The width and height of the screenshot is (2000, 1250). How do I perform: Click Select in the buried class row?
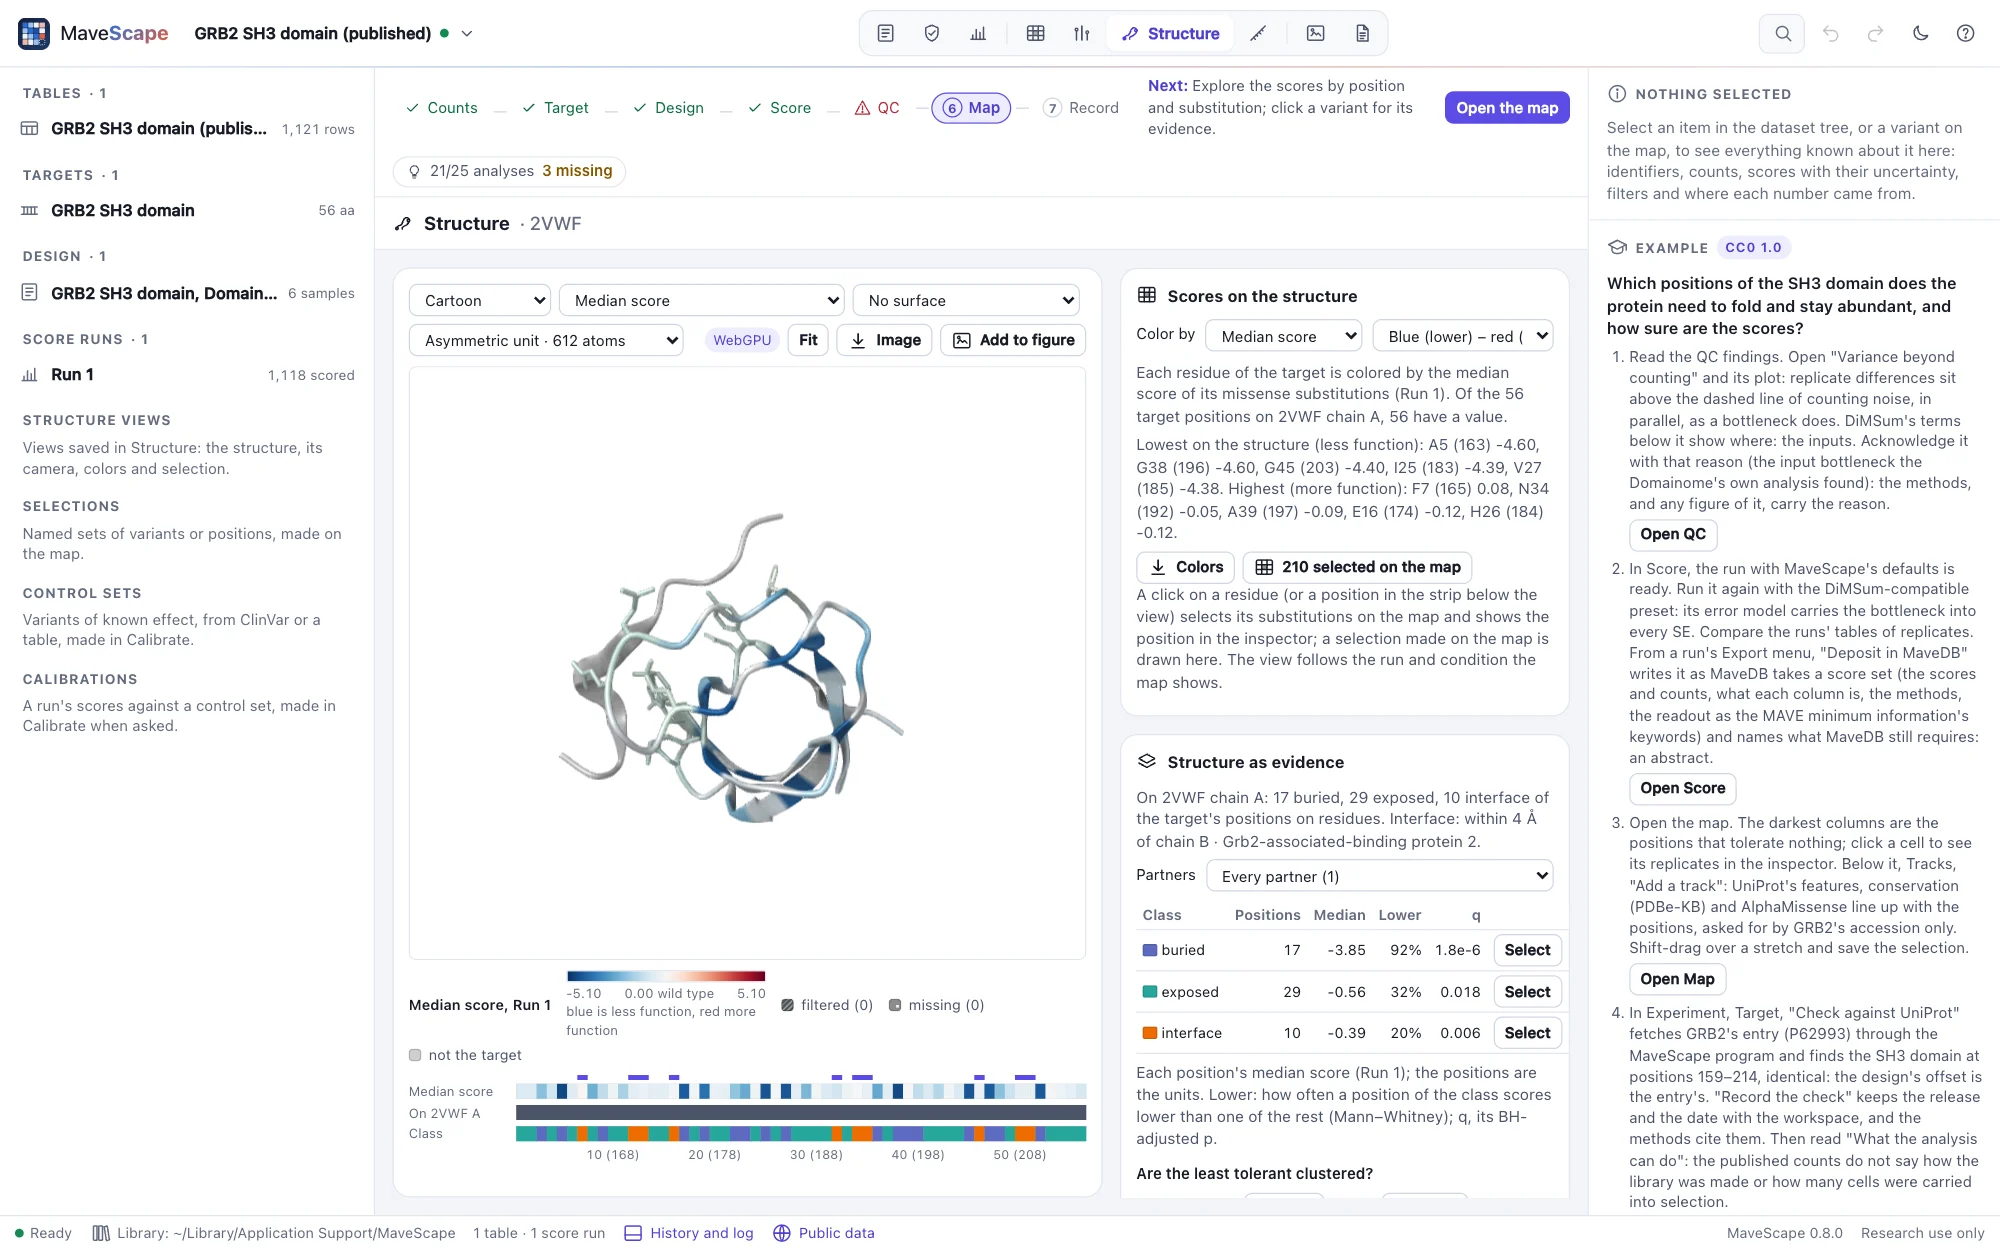point(1527,950)
